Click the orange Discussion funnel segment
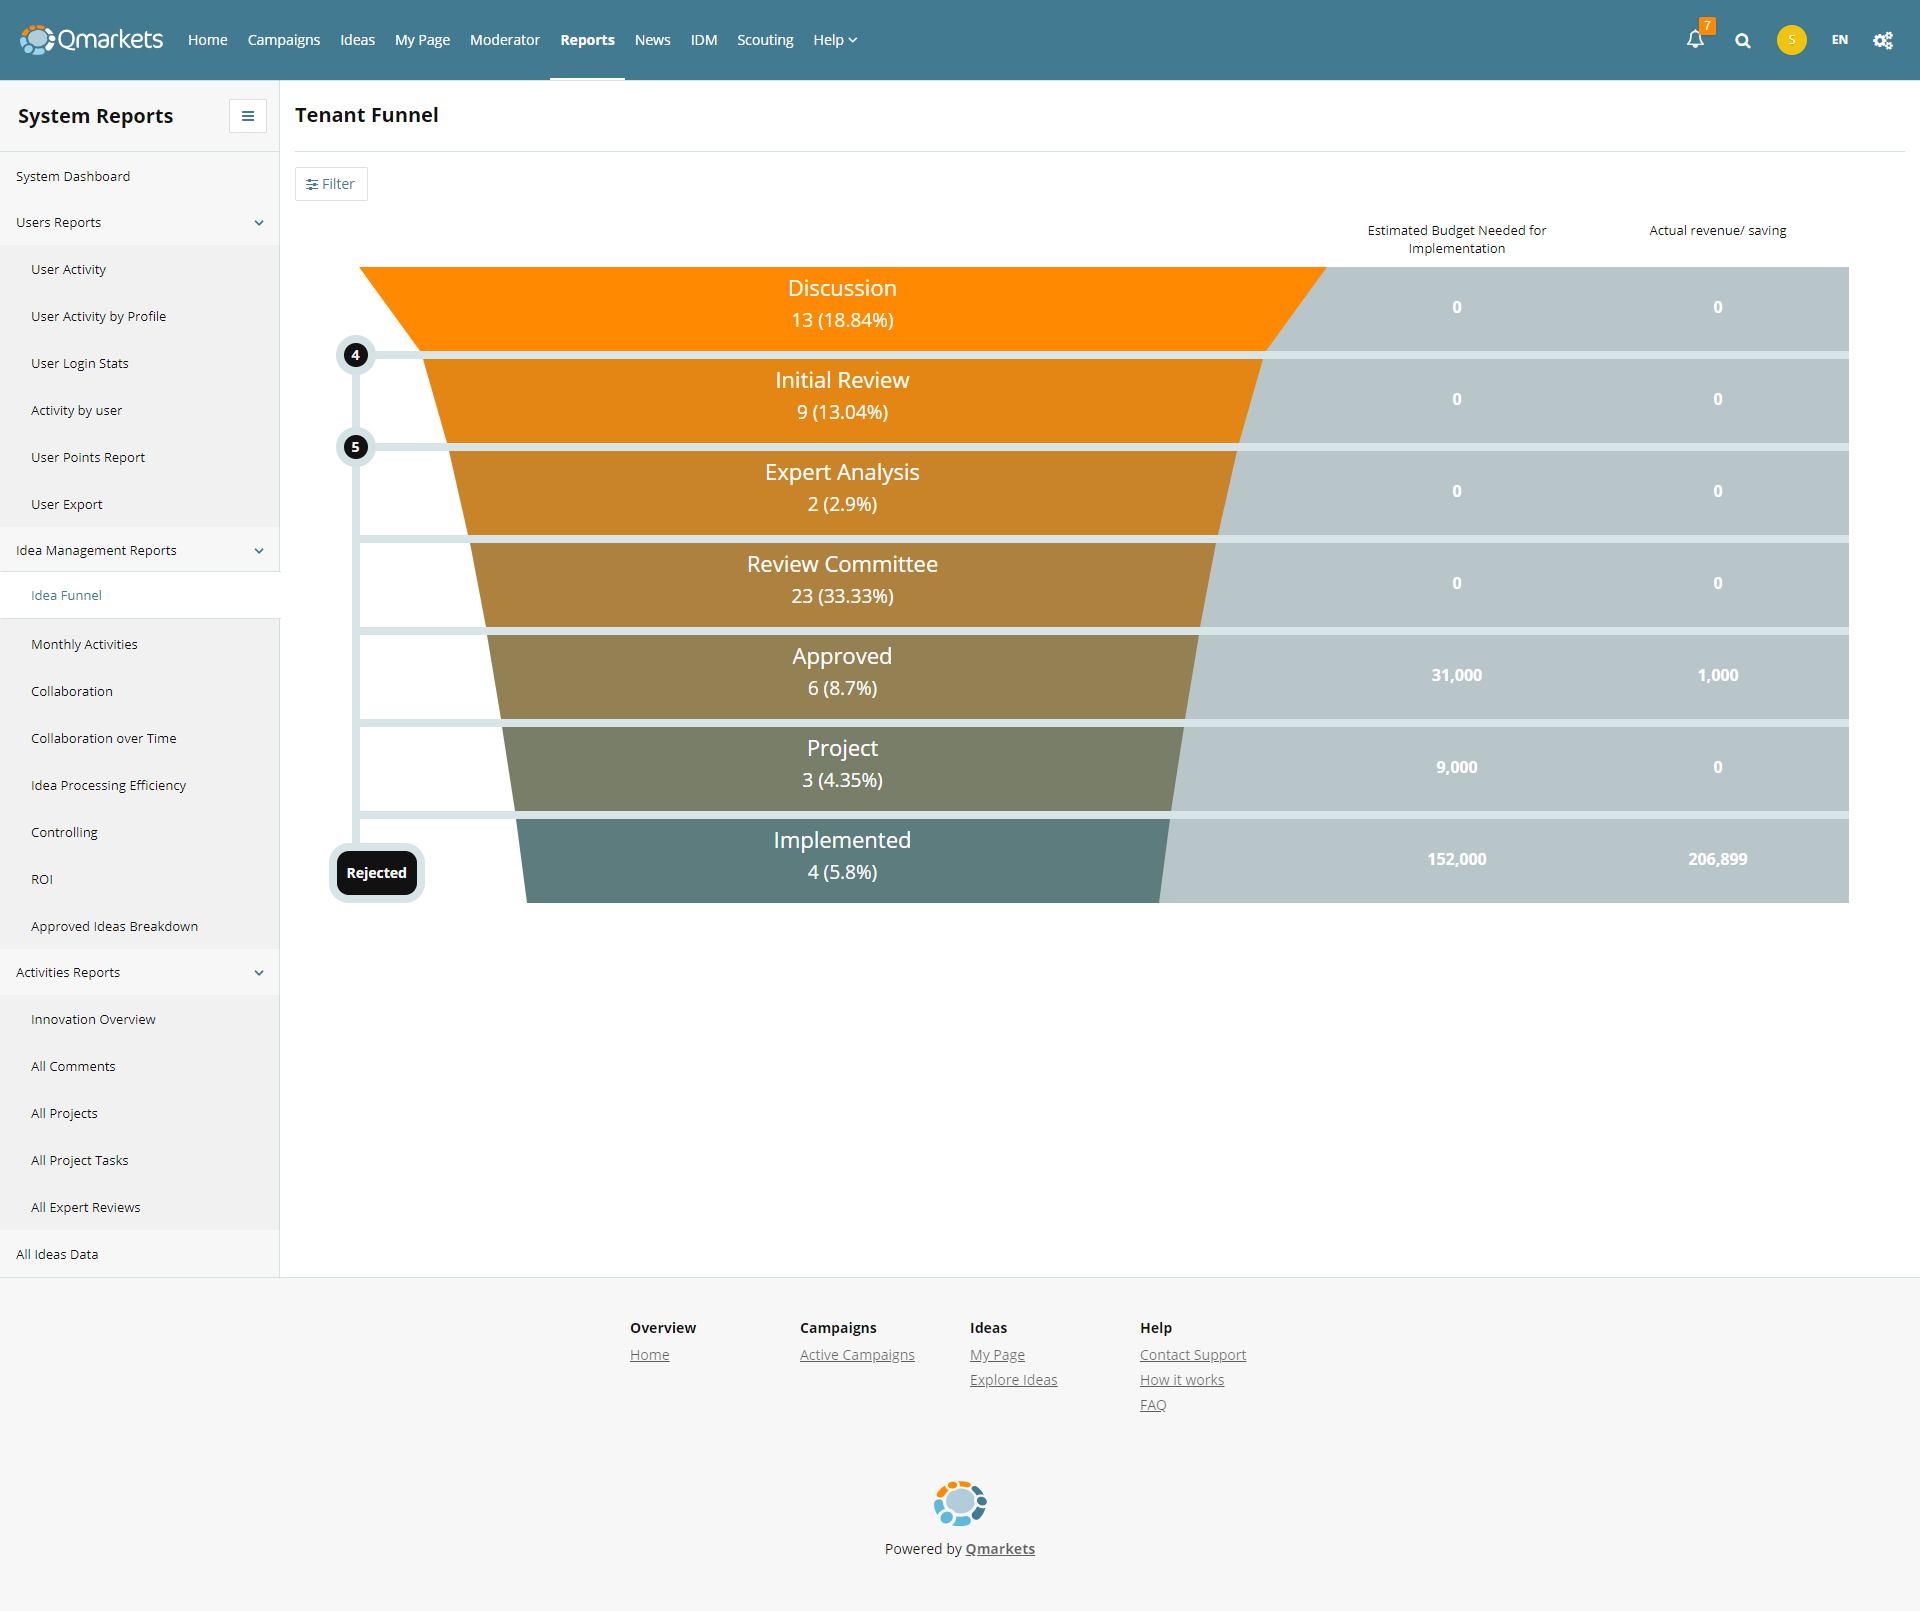Viewport: 1920px width, 1611px height. pos(842,305)
